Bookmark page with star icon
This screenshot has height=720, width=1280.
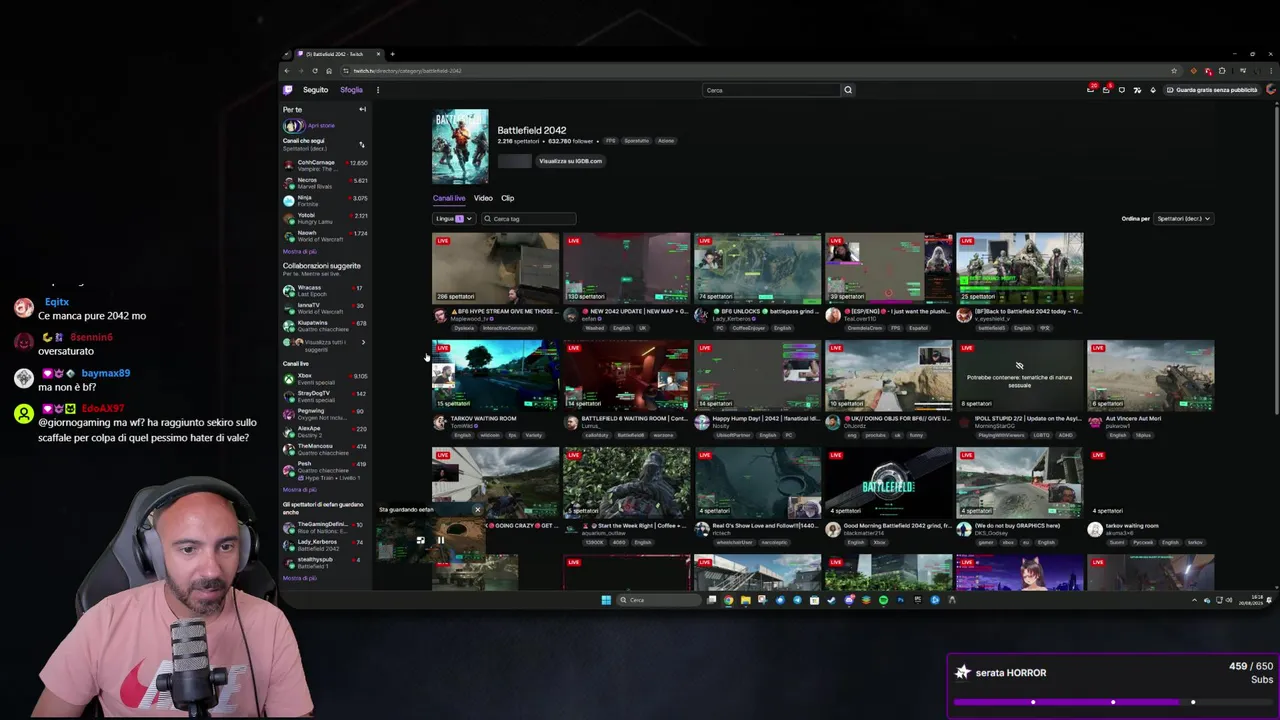1174,71
